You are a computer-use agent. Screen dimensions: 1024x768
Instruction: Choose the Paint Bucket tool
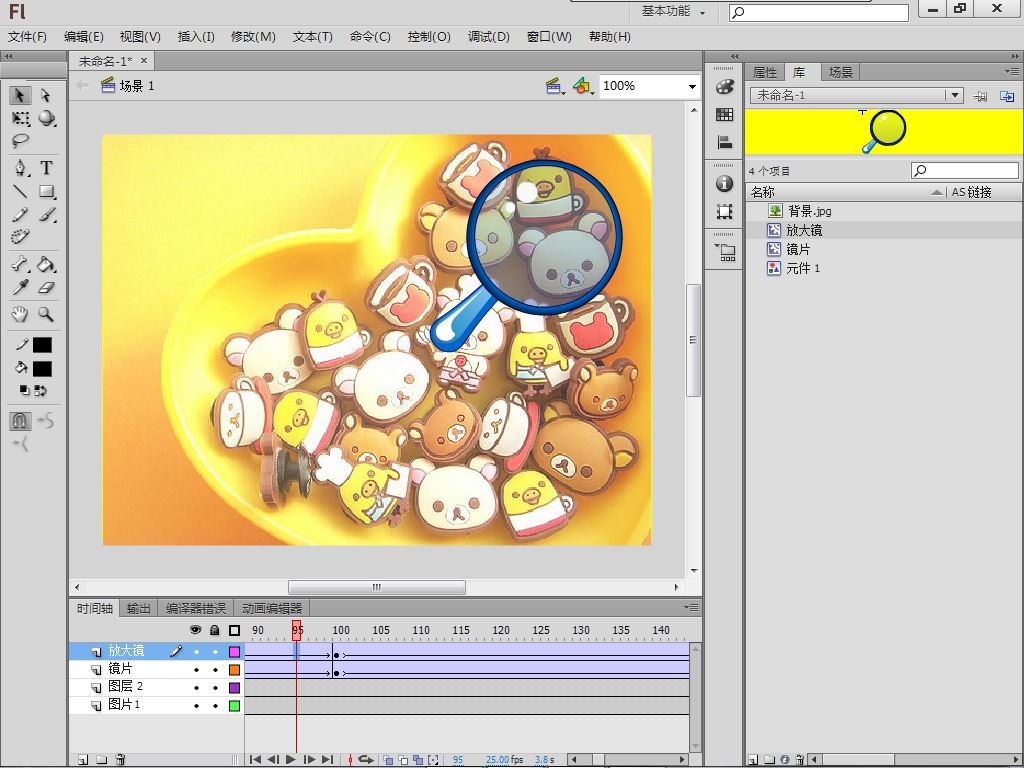(x=46, y=265)
